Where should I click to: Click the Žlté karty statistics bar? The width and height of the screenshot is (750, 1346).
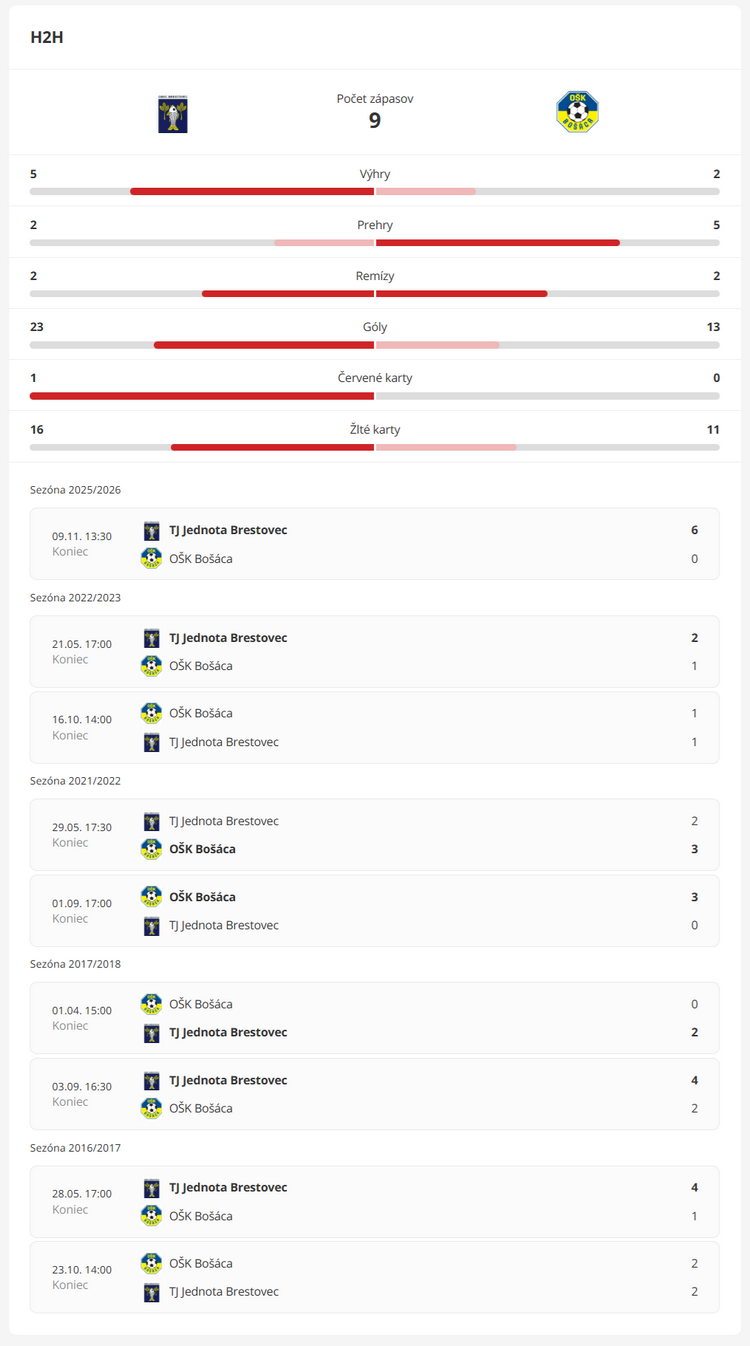click(x=374, y=447)
